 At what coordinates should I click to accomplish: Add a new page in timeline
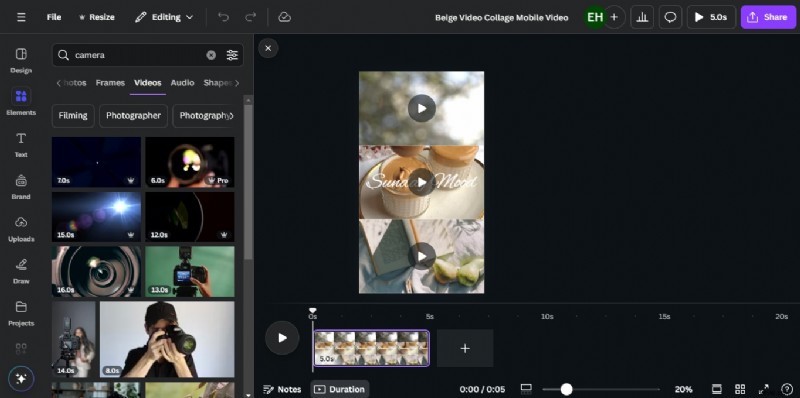click(x=465, y=348)
